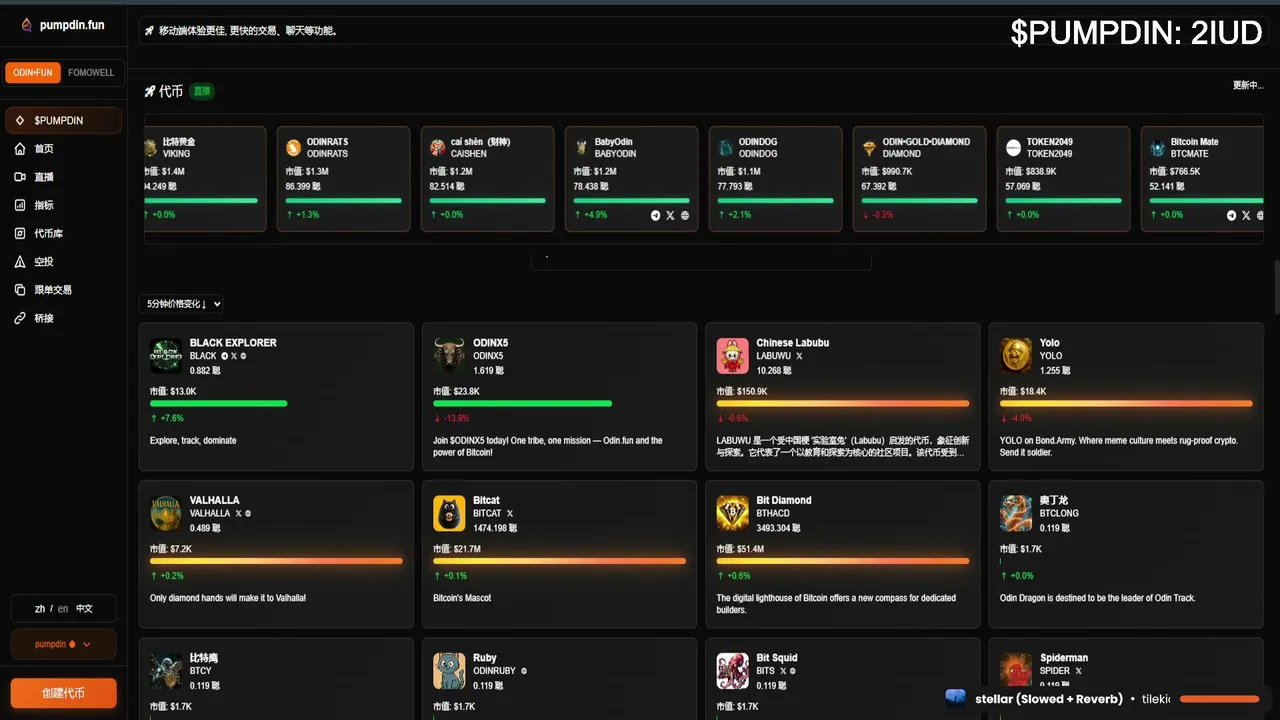Click the 比特鹰 BTCY token name
This screenshot has height=720, width=1280.
[x=204, y=658]
